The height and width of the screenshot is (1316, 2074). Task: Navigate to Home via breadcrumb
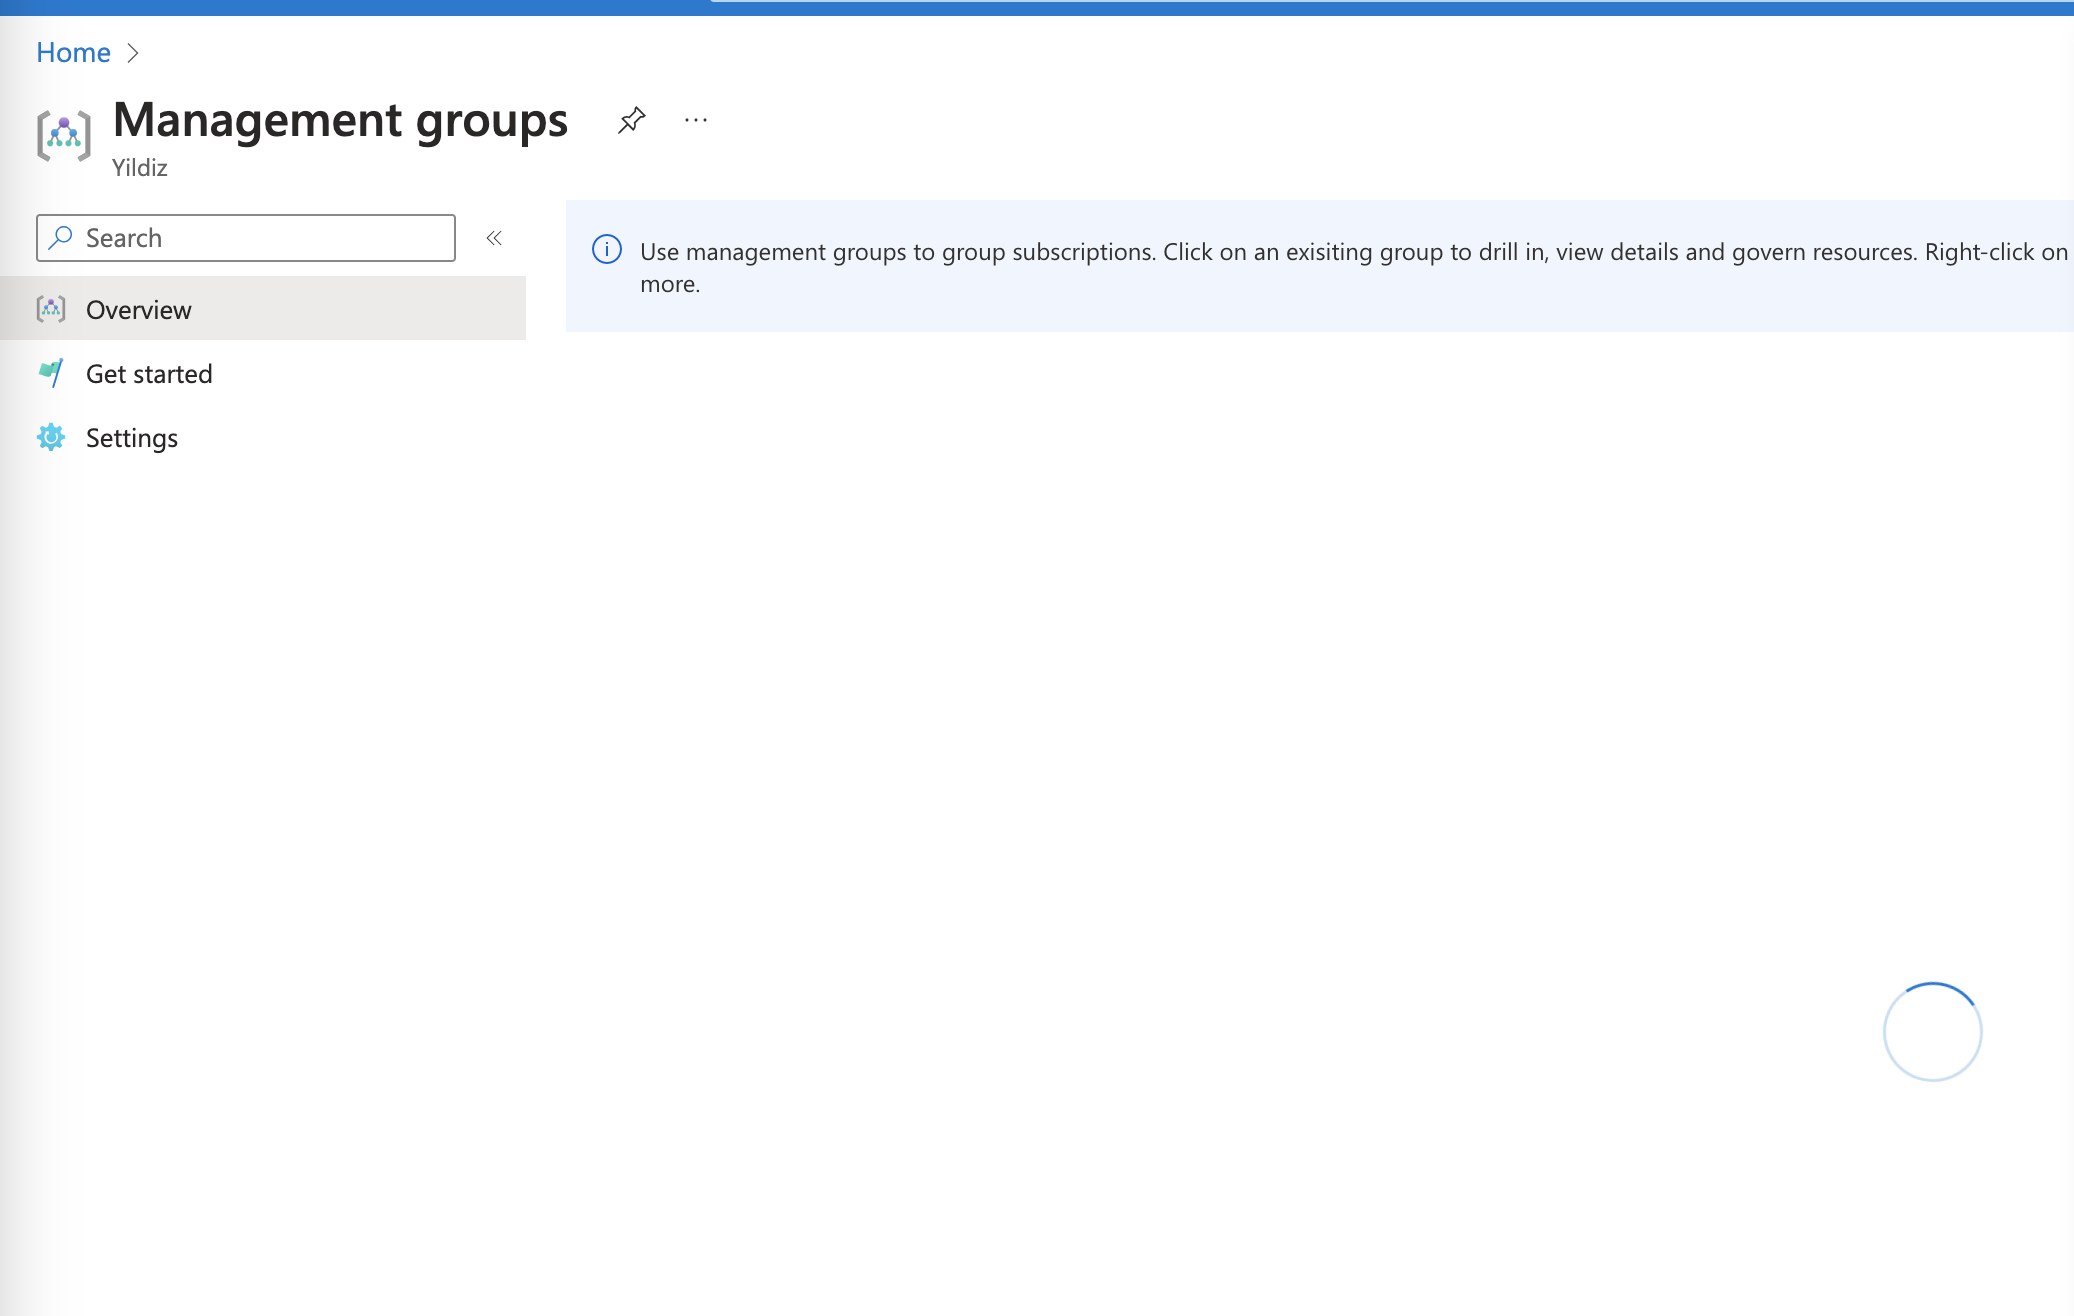tap(72, 52)
